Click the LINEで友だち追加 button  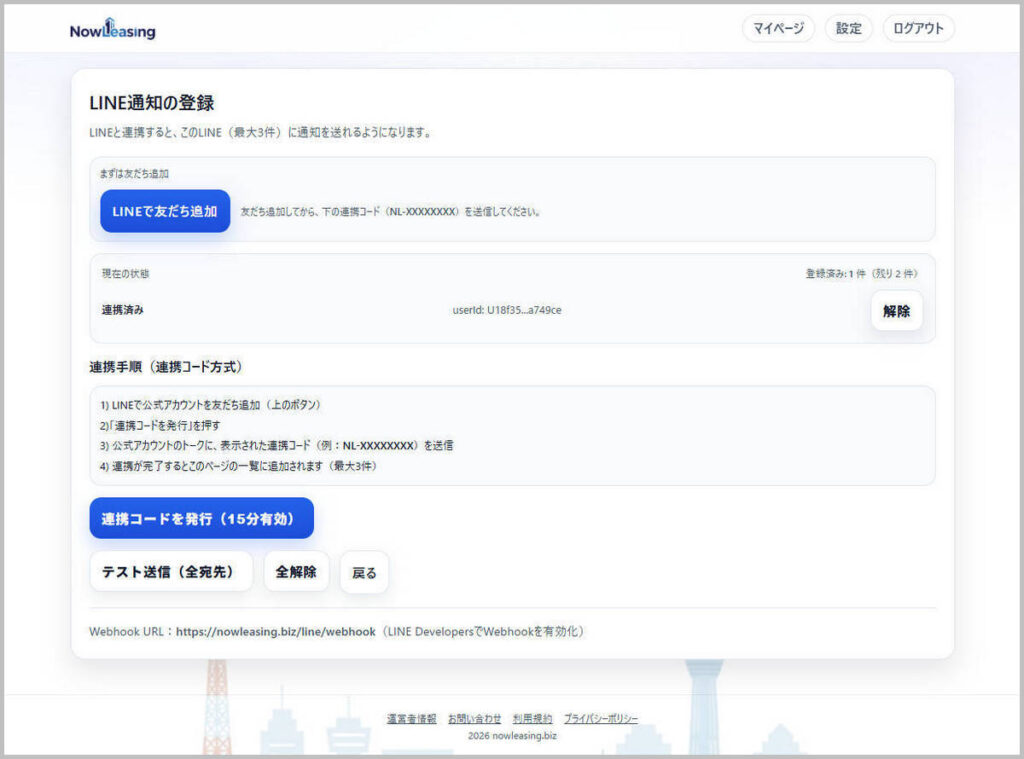[x=164, y=211]
